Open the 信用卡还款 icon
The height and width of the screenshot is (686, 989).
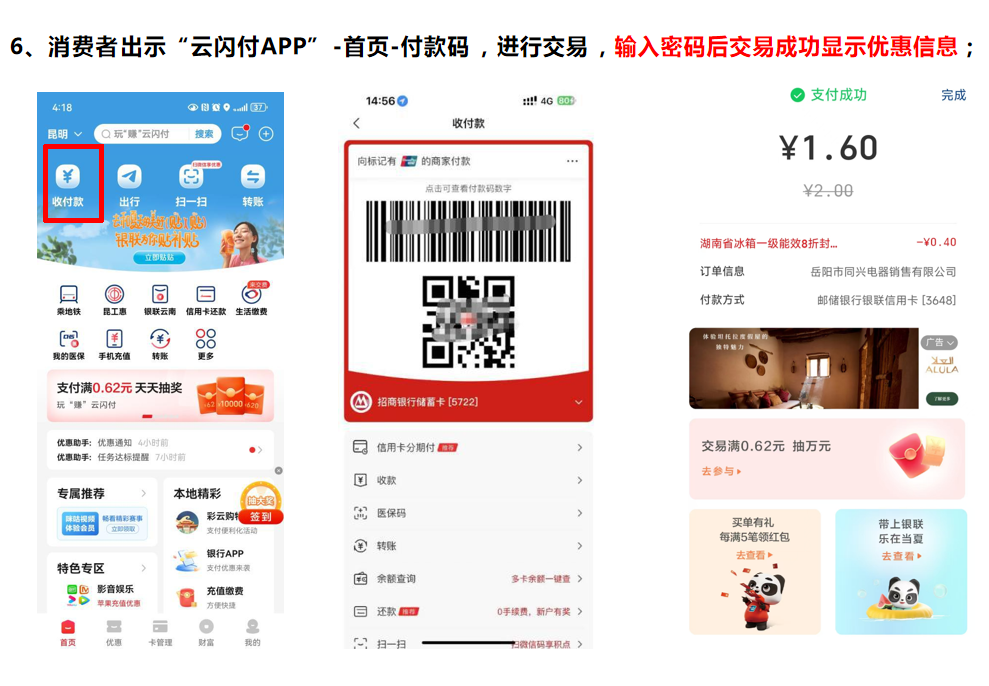point(206,294)
